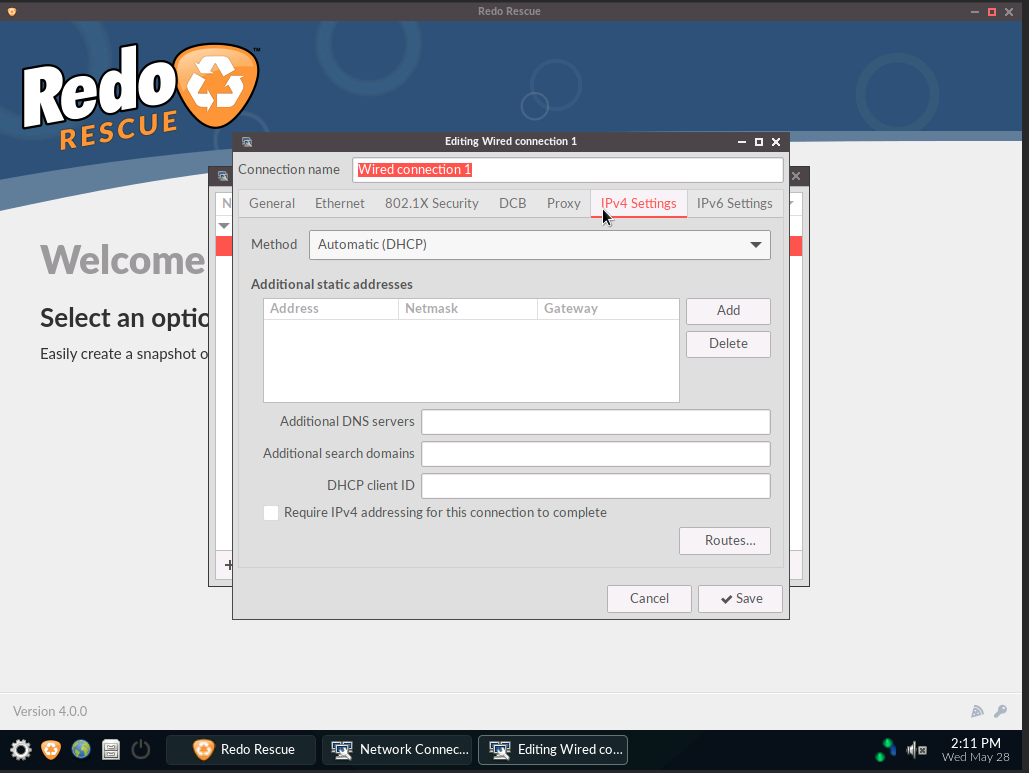Click the muted volume tray icon
1029x773 pixels.
(x=917, y=749)
